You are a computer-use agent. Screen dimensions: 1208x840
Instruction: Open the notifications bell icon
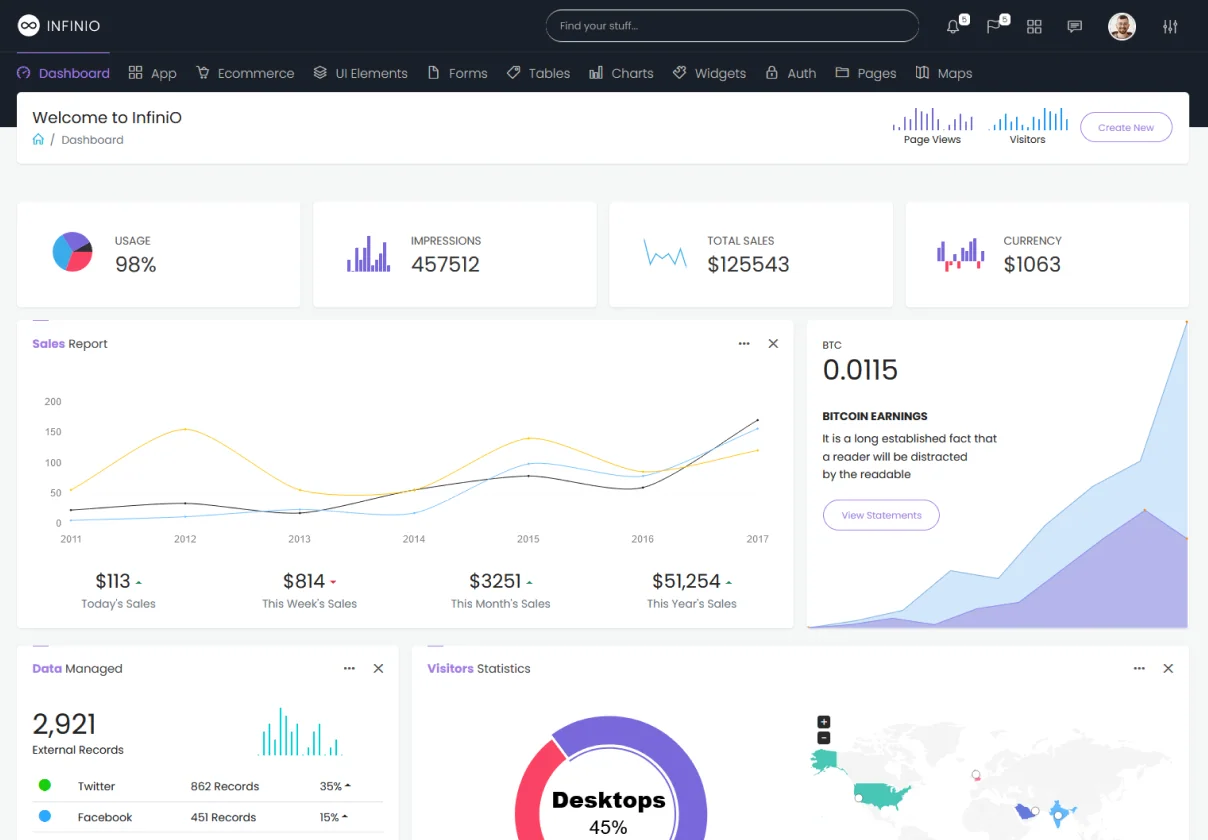click(x=953, y=27)
